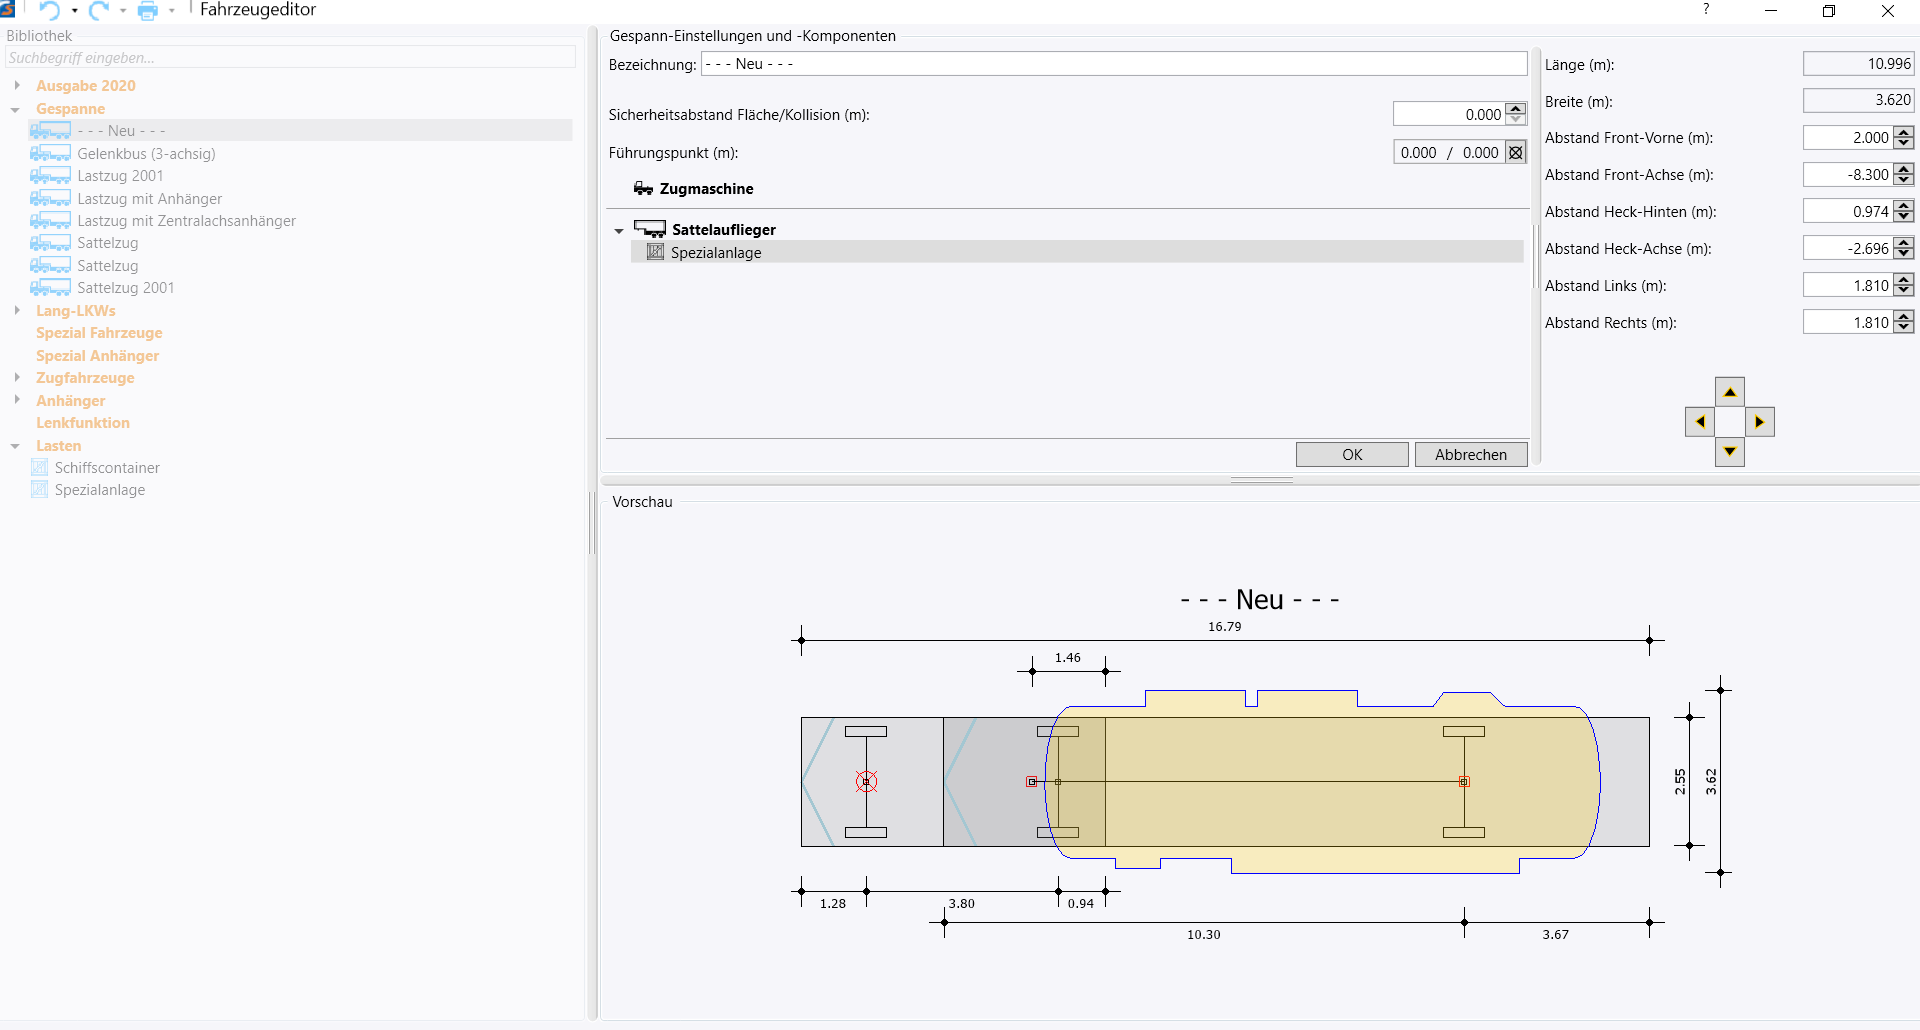
Task: Open the print options dropdown arrow
Action: pos(172,11)
